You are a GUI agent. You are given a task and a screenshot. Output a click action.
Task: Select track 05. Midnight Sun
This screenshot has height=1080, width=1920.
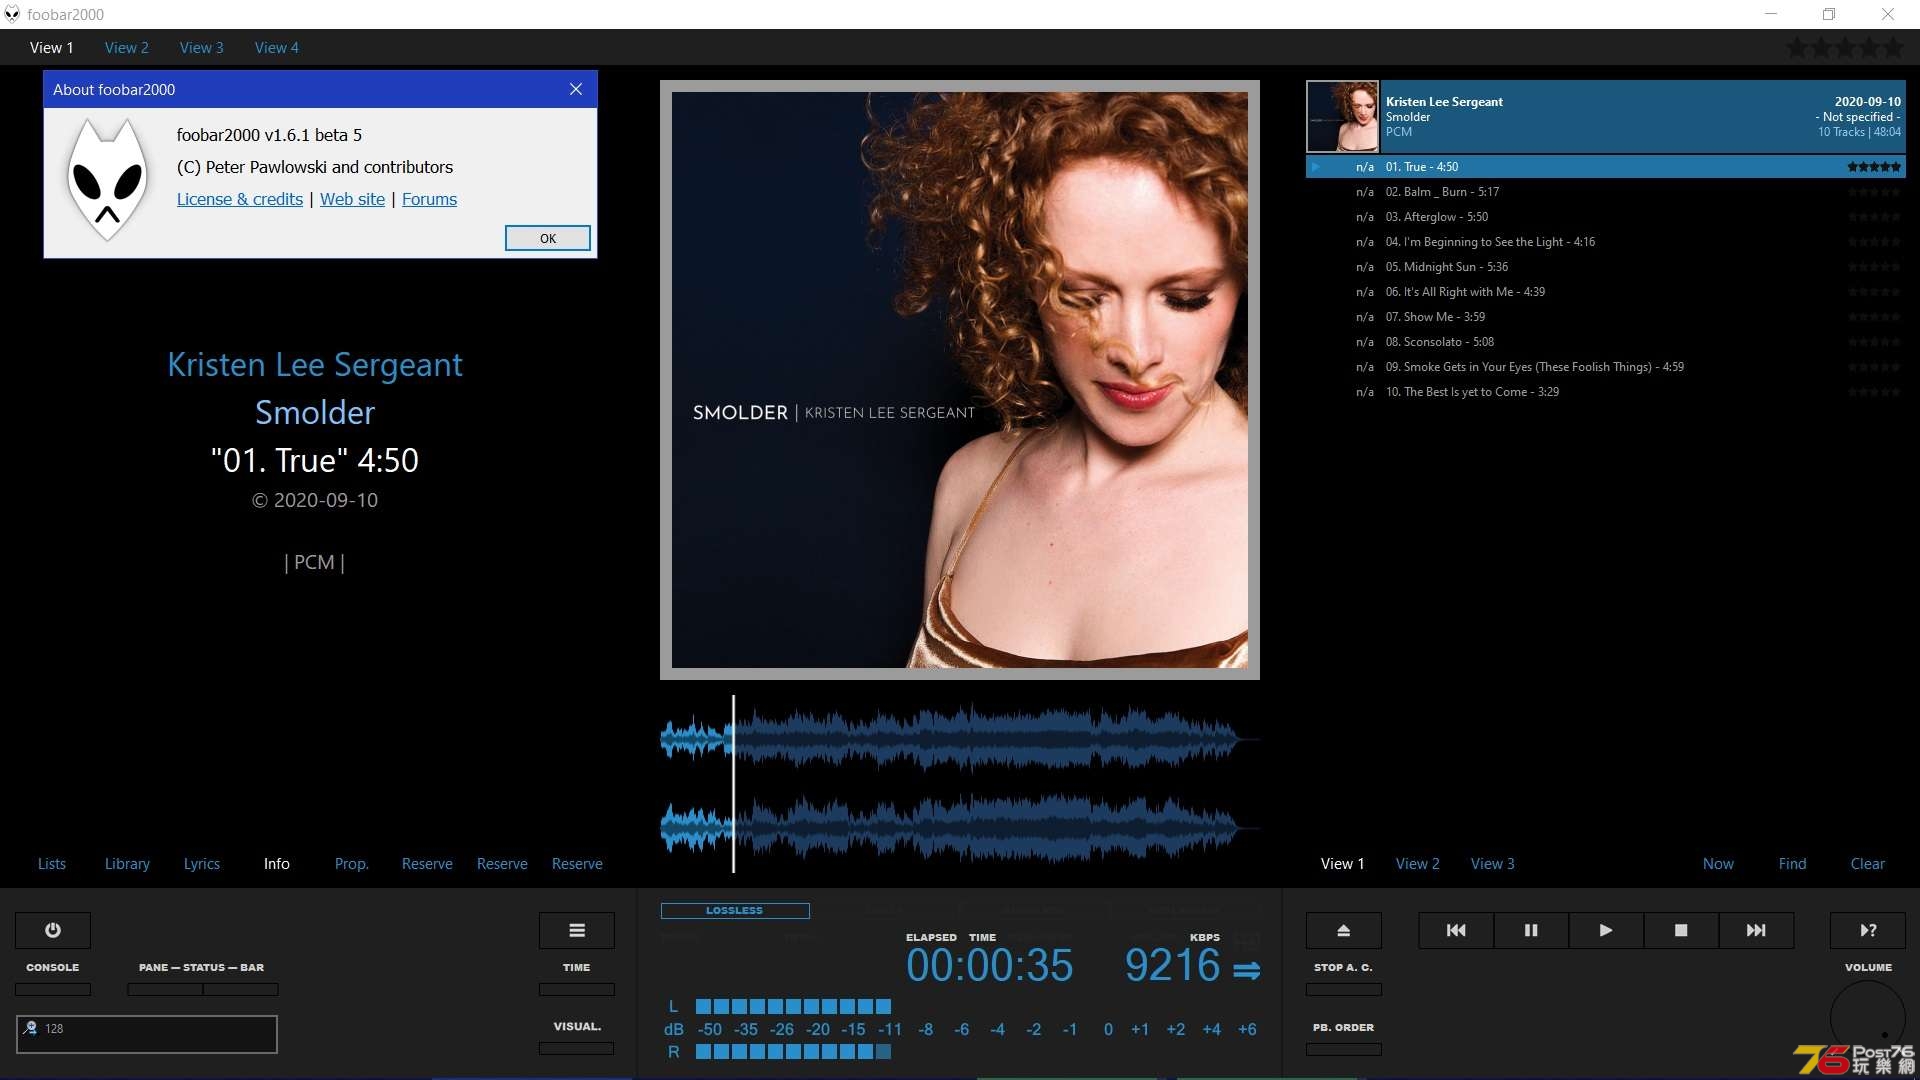pyautogui.click(x=1606, y=267)
